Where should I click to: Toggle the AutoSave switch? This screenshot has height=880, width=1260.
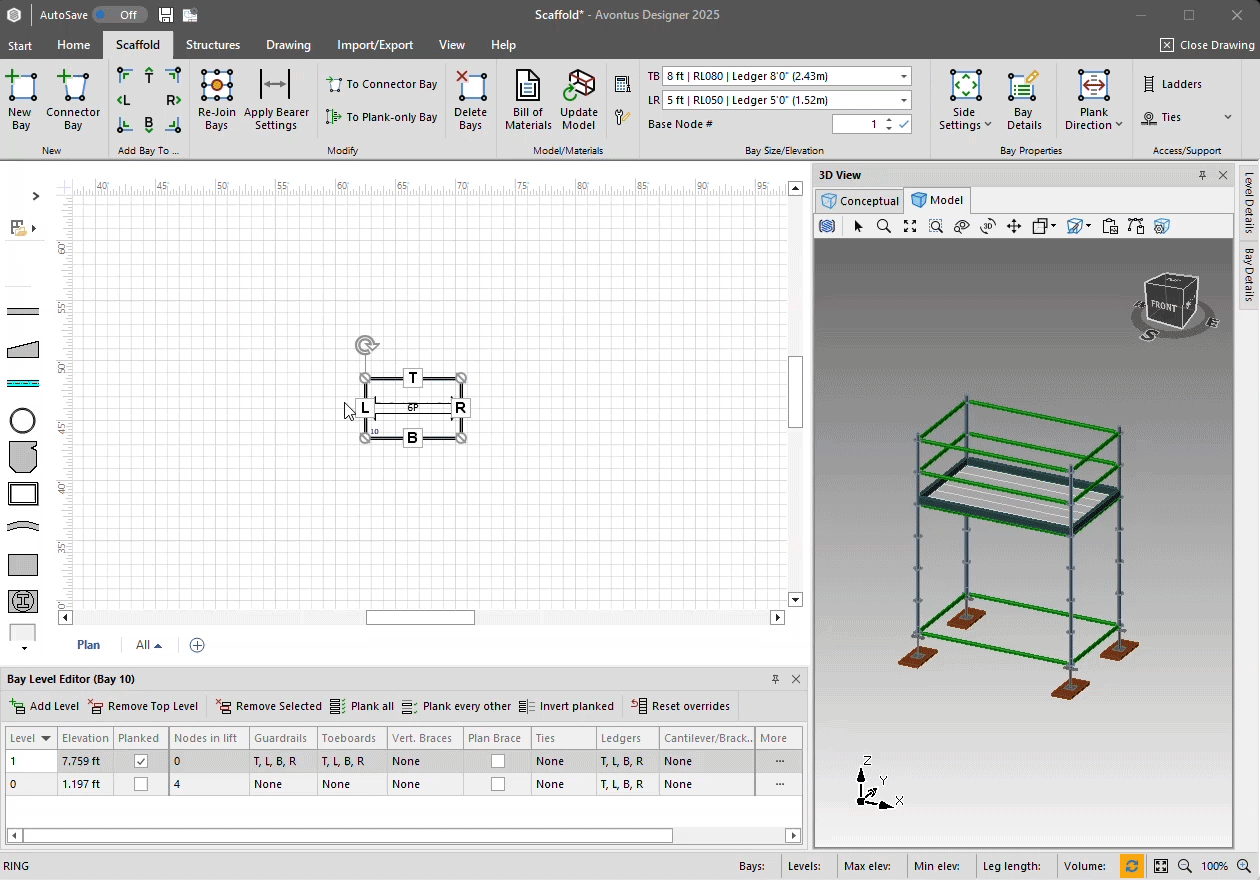tap(120, 15)
